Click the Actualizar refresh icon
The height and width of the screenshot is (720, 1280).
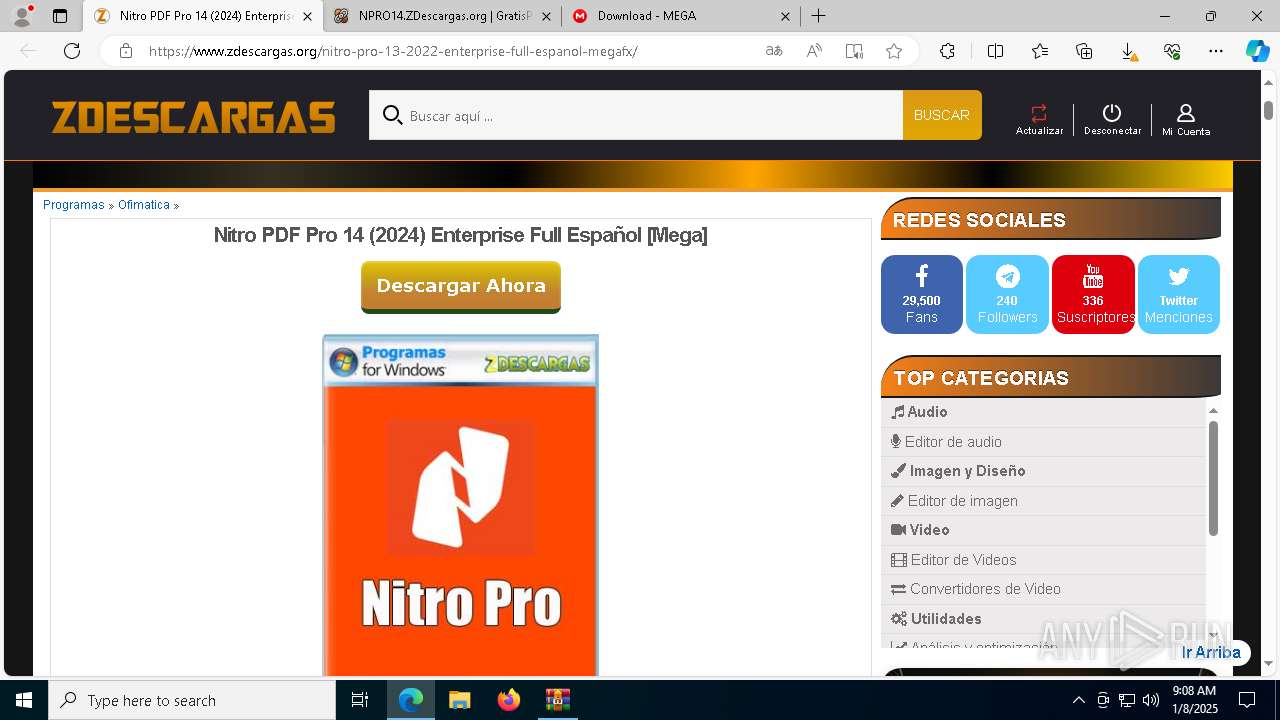pyautogui.click(x=1039, y=113)
